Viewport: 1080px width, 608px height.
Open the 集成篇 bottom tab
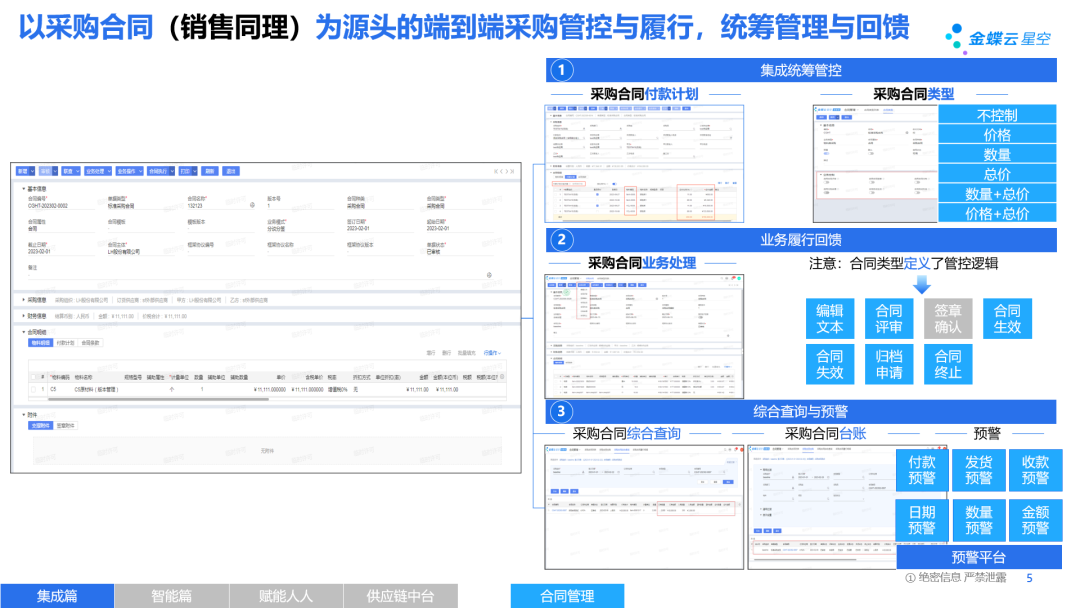point(57,596)
